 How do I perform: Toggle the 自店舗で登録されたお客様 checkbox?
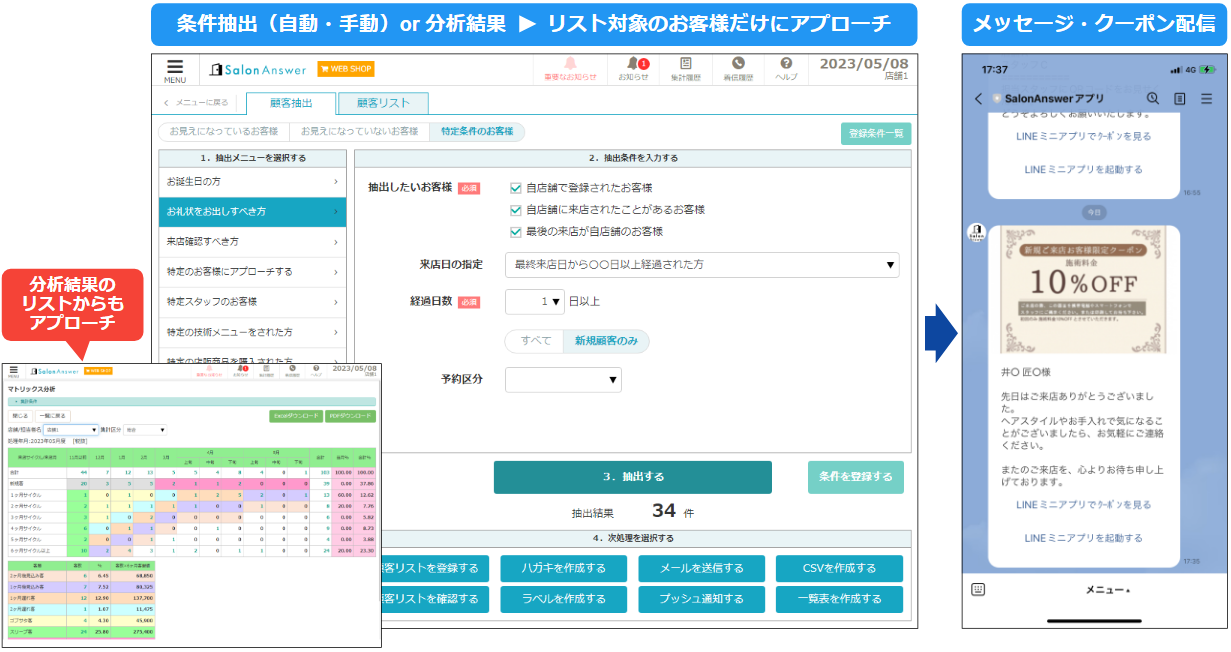516,188
